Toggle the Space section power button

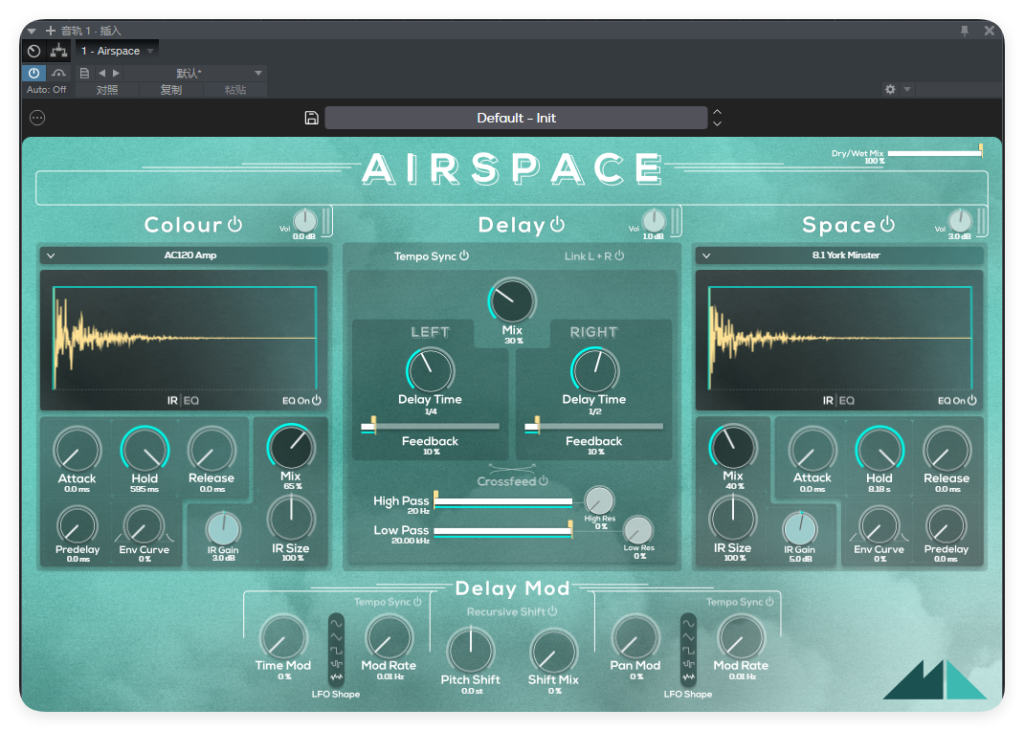click(x=887, y=224)
